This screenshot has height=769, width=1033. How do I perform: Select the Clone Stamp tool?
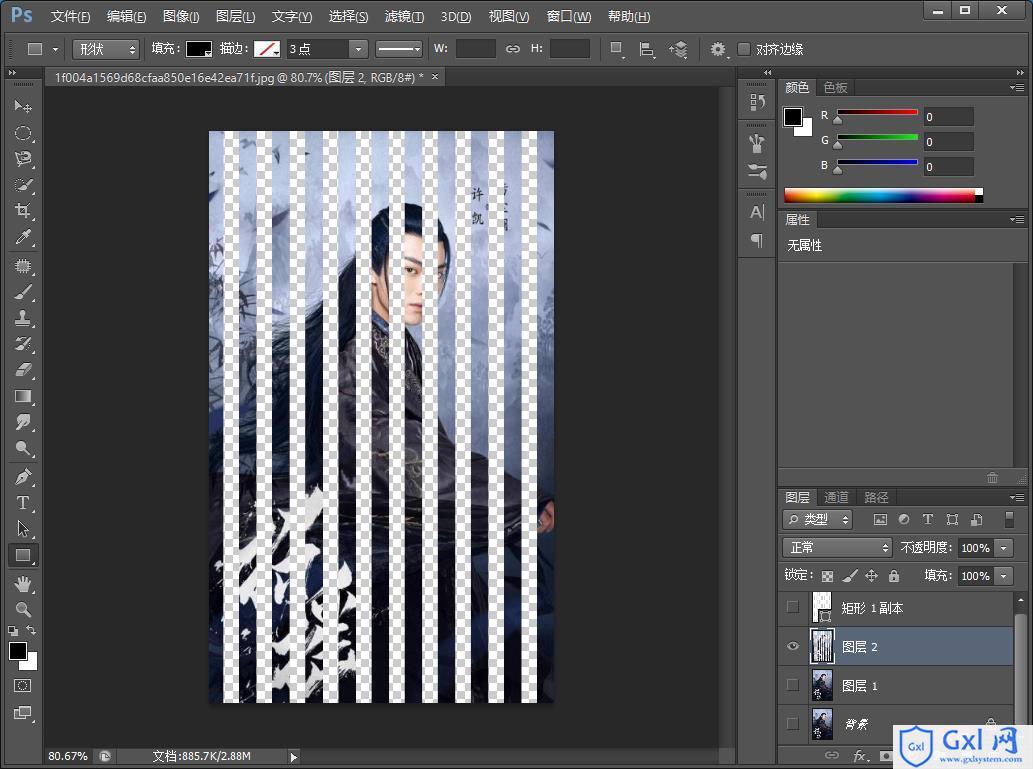23,318
